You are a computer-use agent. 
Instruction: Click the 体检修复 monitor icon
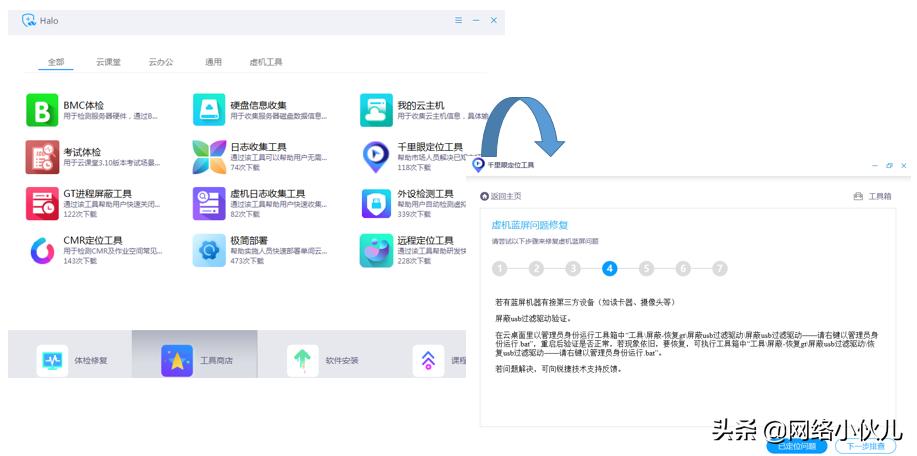click(x=52, y=361)
